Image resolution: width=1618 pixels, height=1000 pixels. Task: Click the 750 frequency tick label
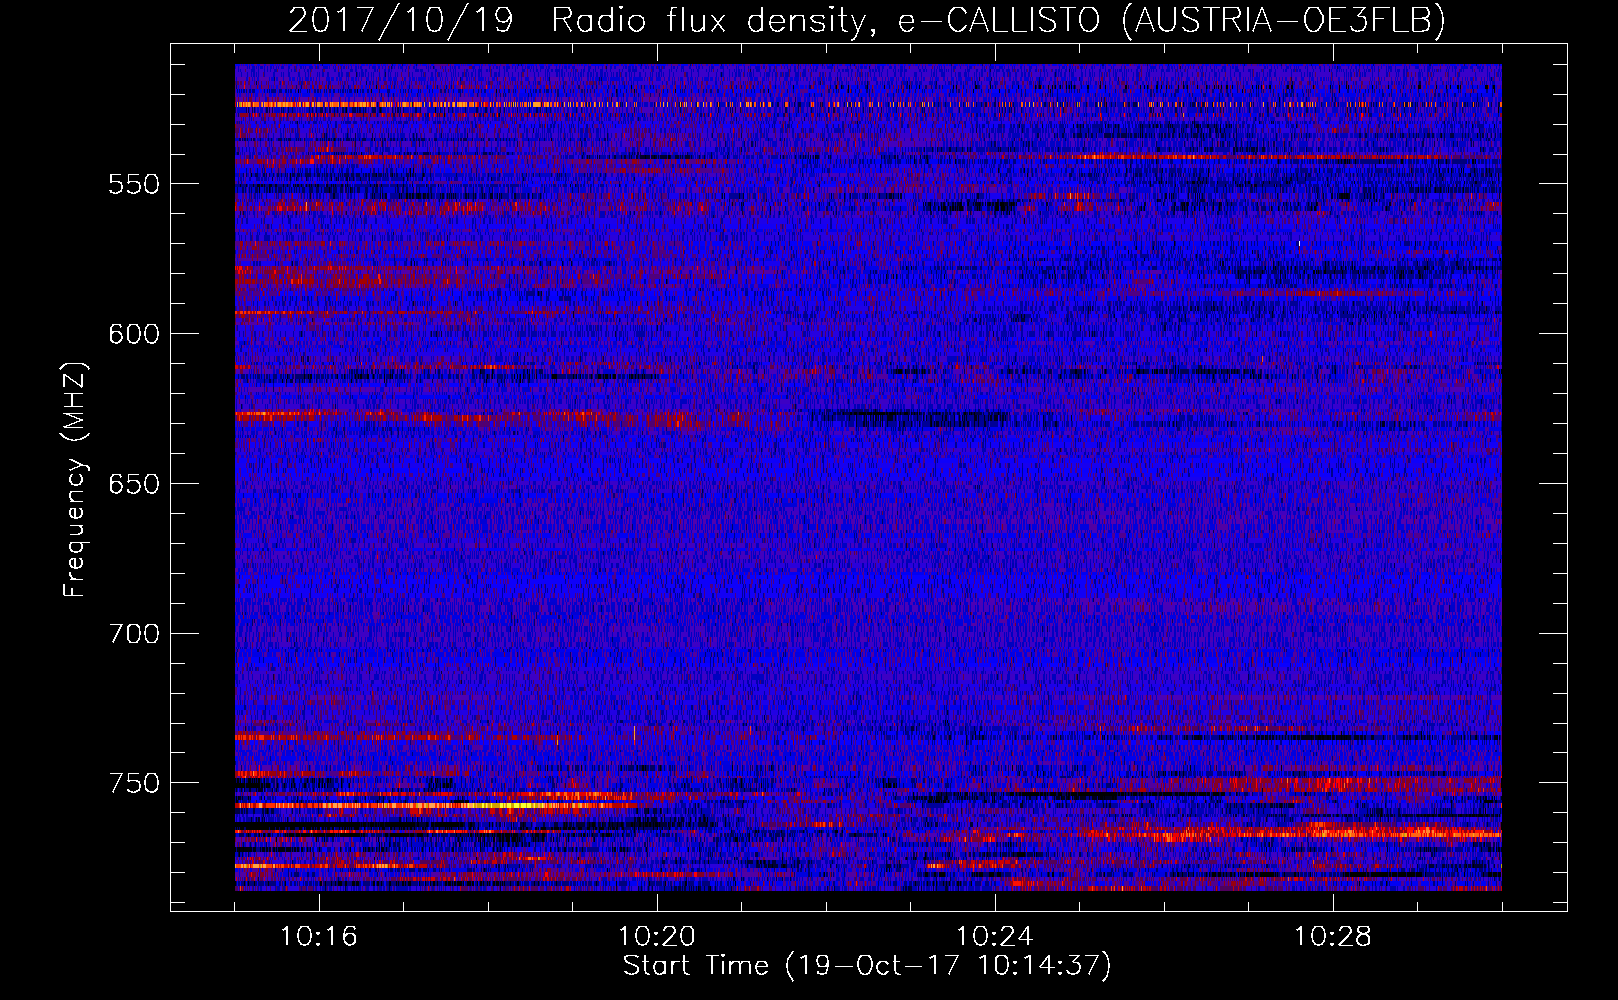click(x=134, y=783)
